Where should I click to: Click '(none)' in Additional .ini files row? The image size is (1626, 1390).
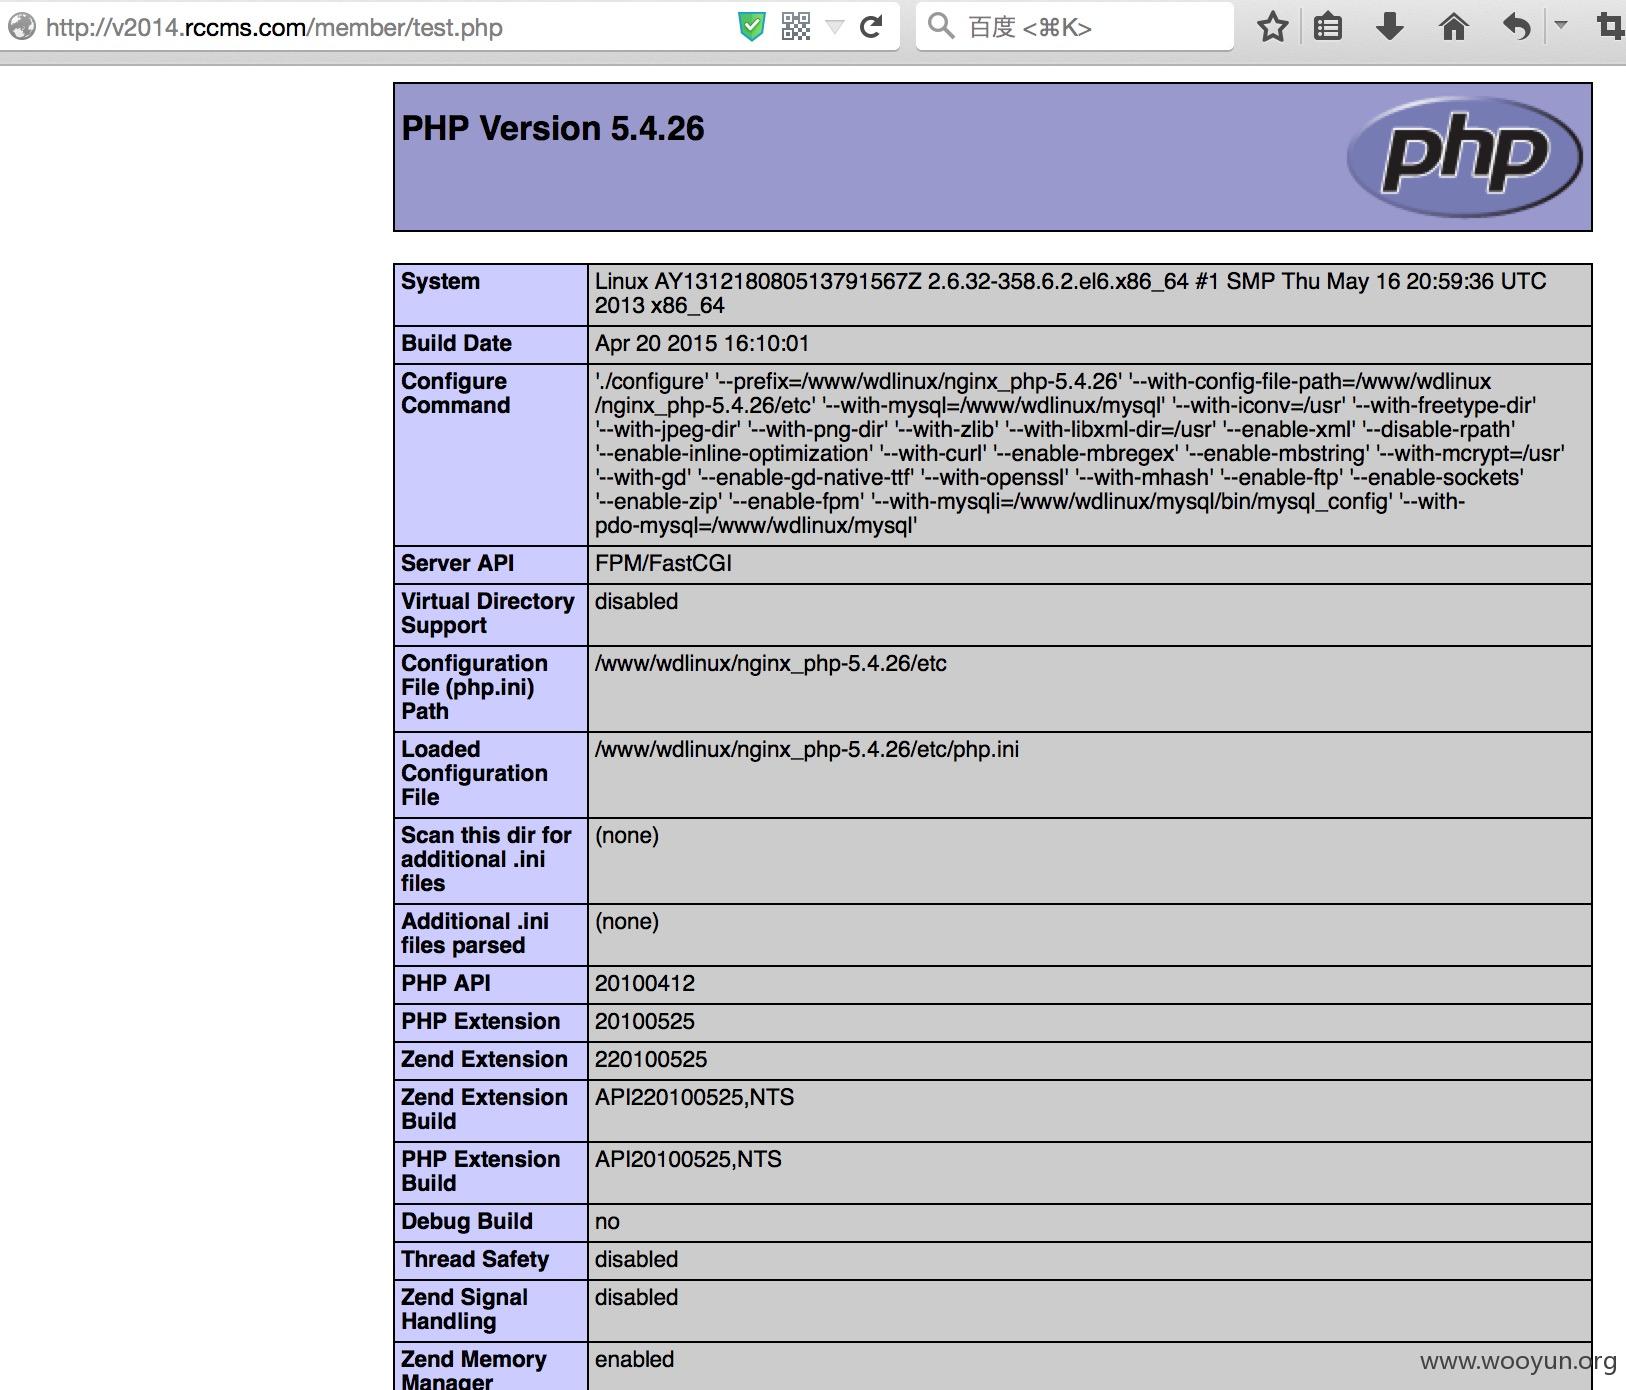click(x=627, y=922)
